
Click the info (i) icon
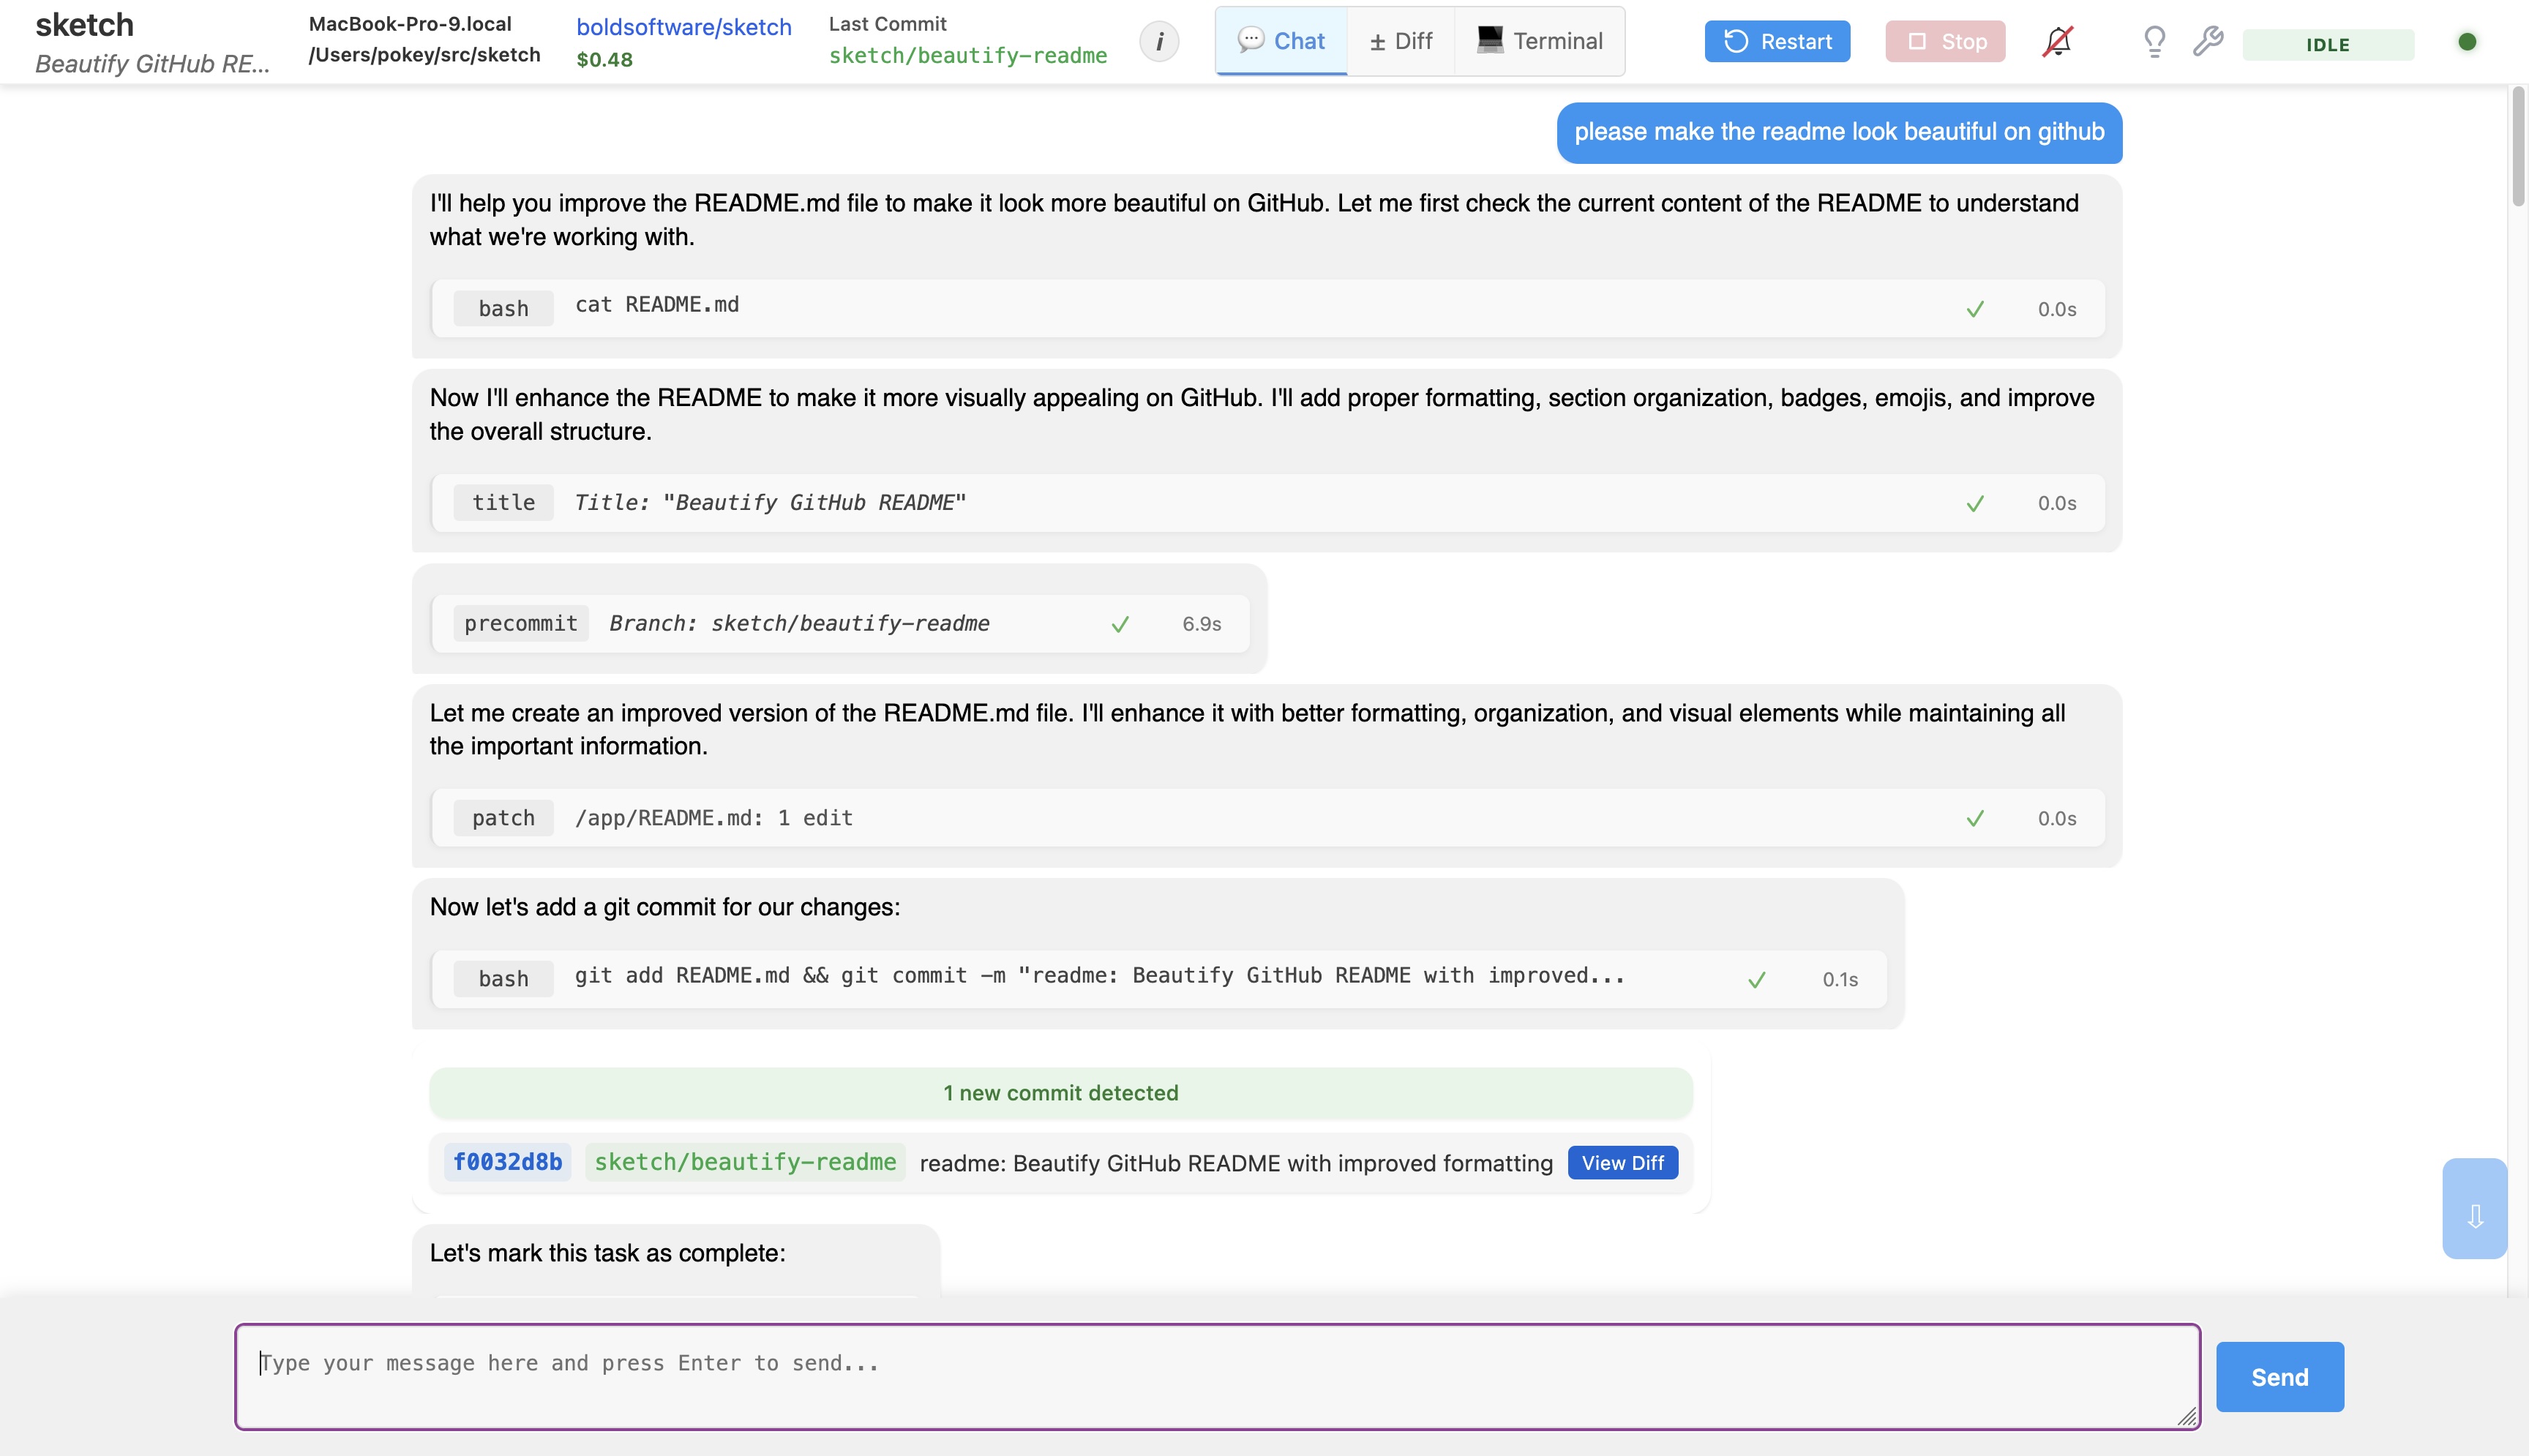[x=1159, y=42]
